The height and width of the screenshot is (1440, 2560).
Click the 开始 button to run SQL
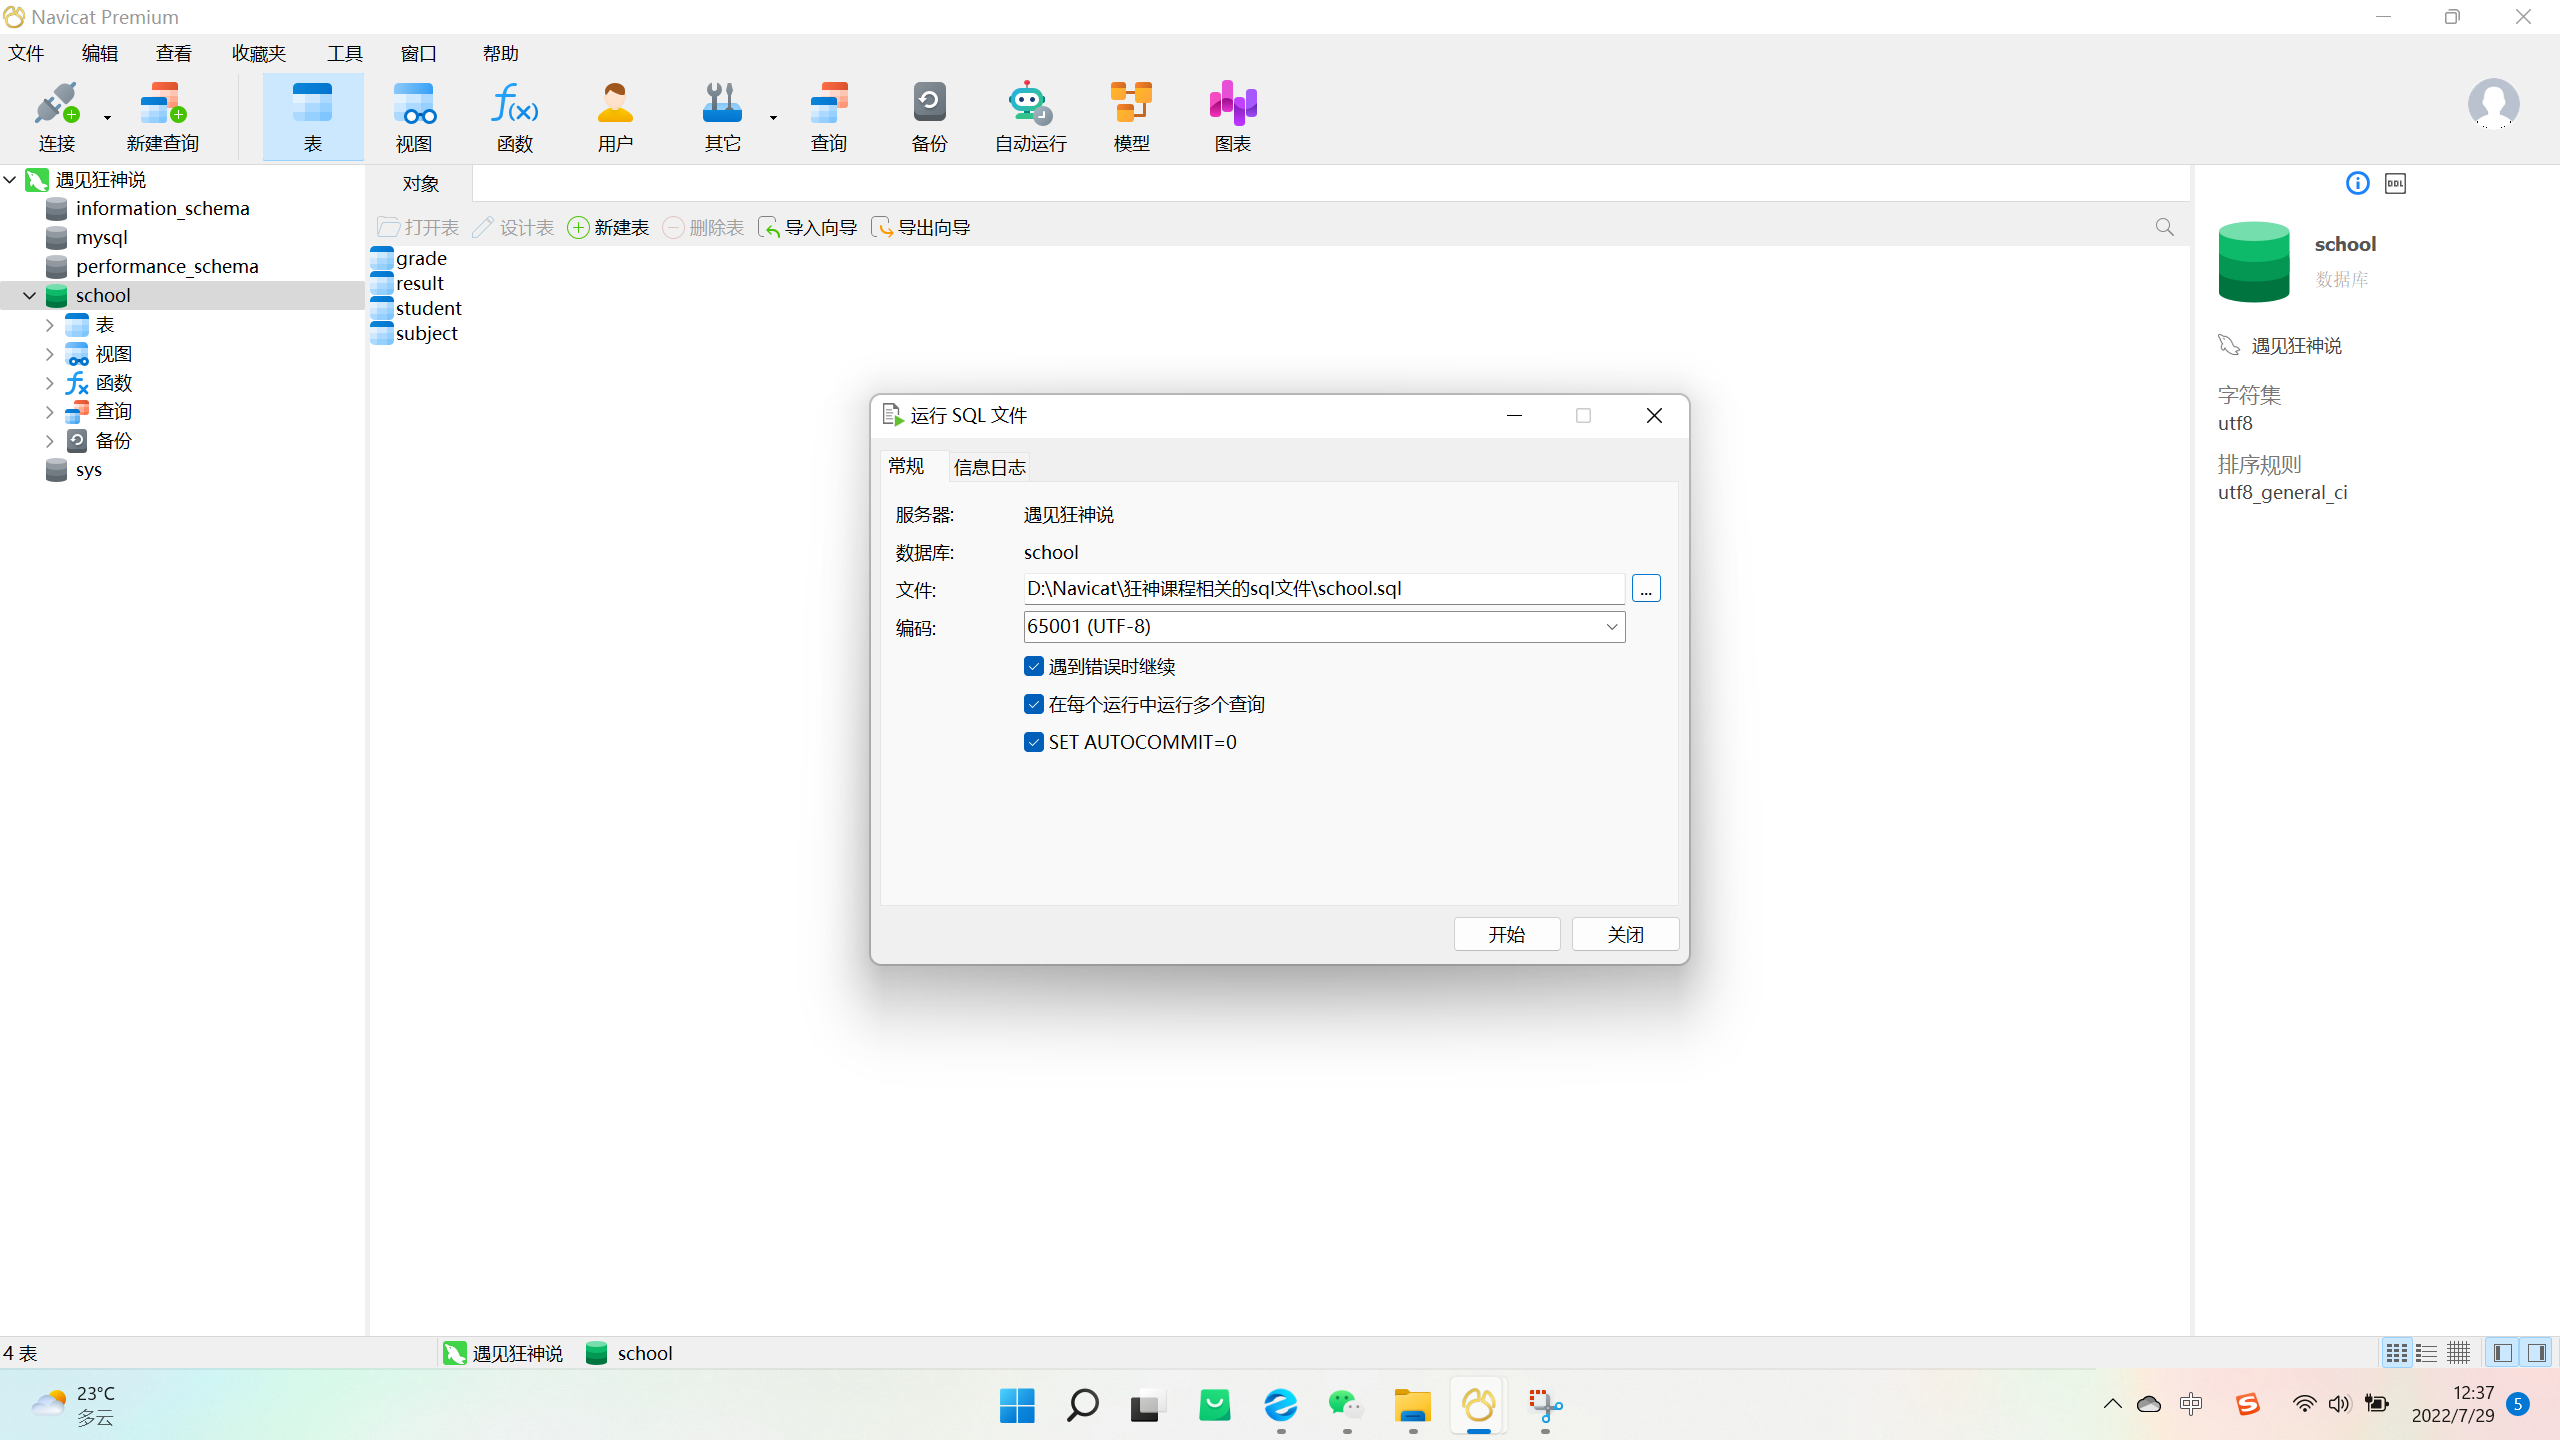pos(1506,934)
